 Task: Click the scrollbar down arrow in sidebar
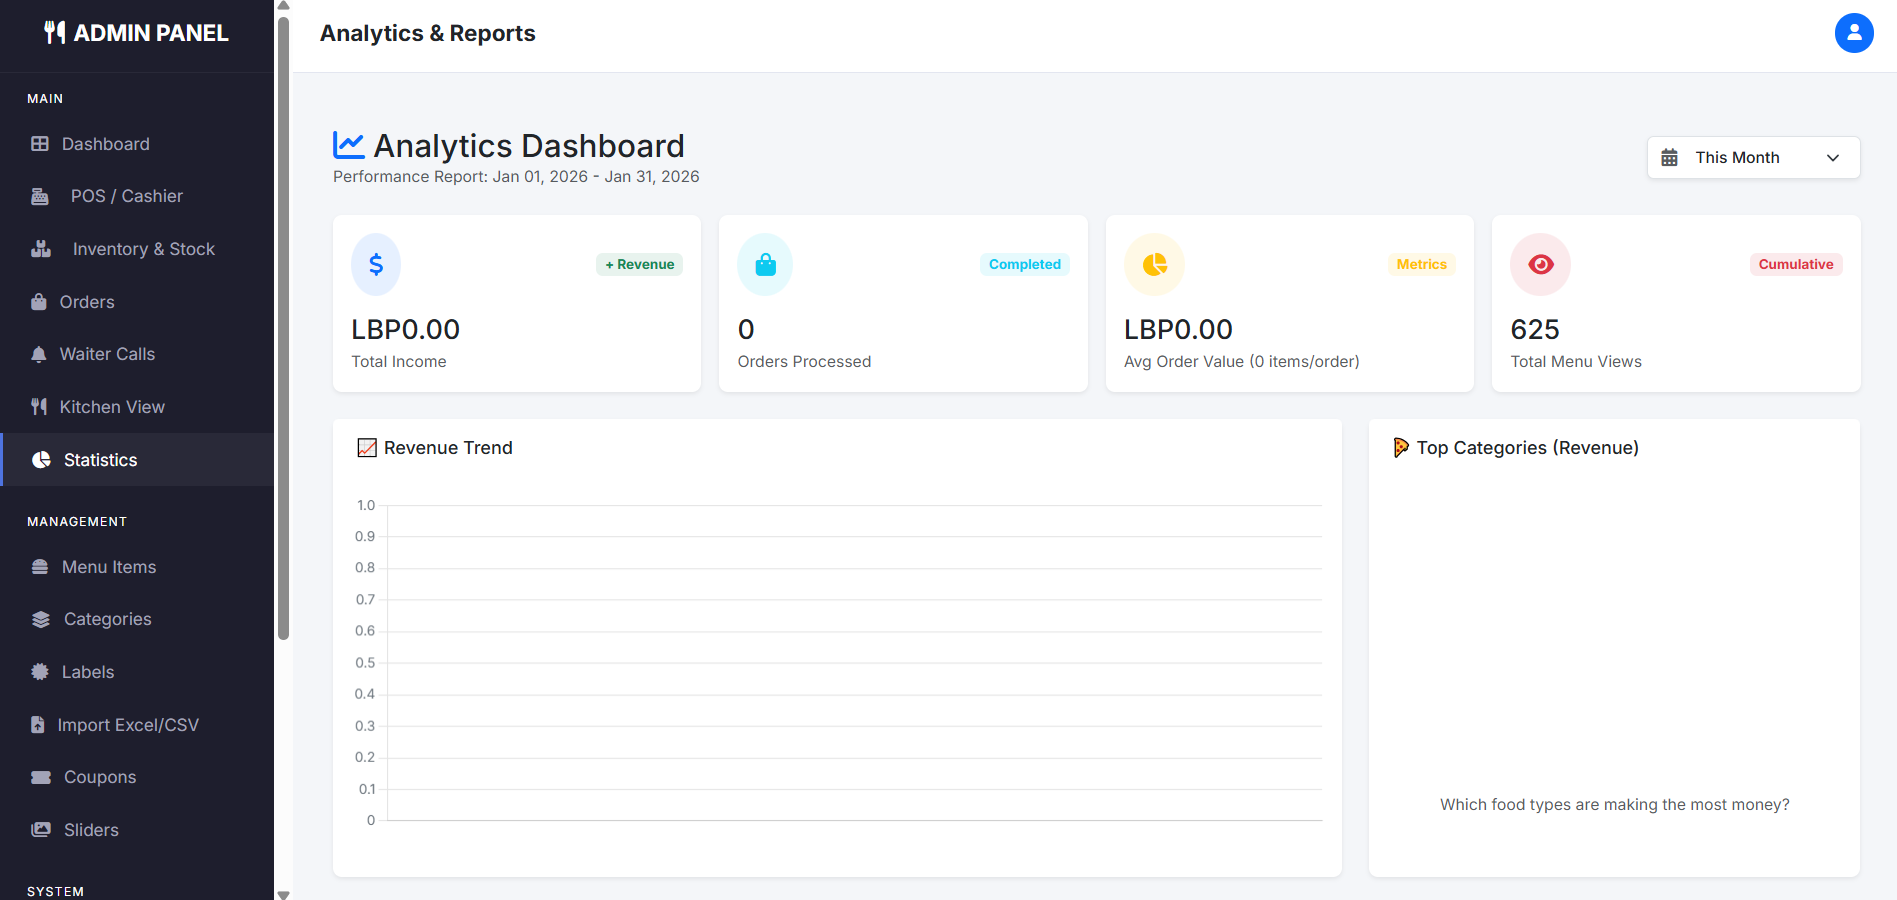[283, 894]
